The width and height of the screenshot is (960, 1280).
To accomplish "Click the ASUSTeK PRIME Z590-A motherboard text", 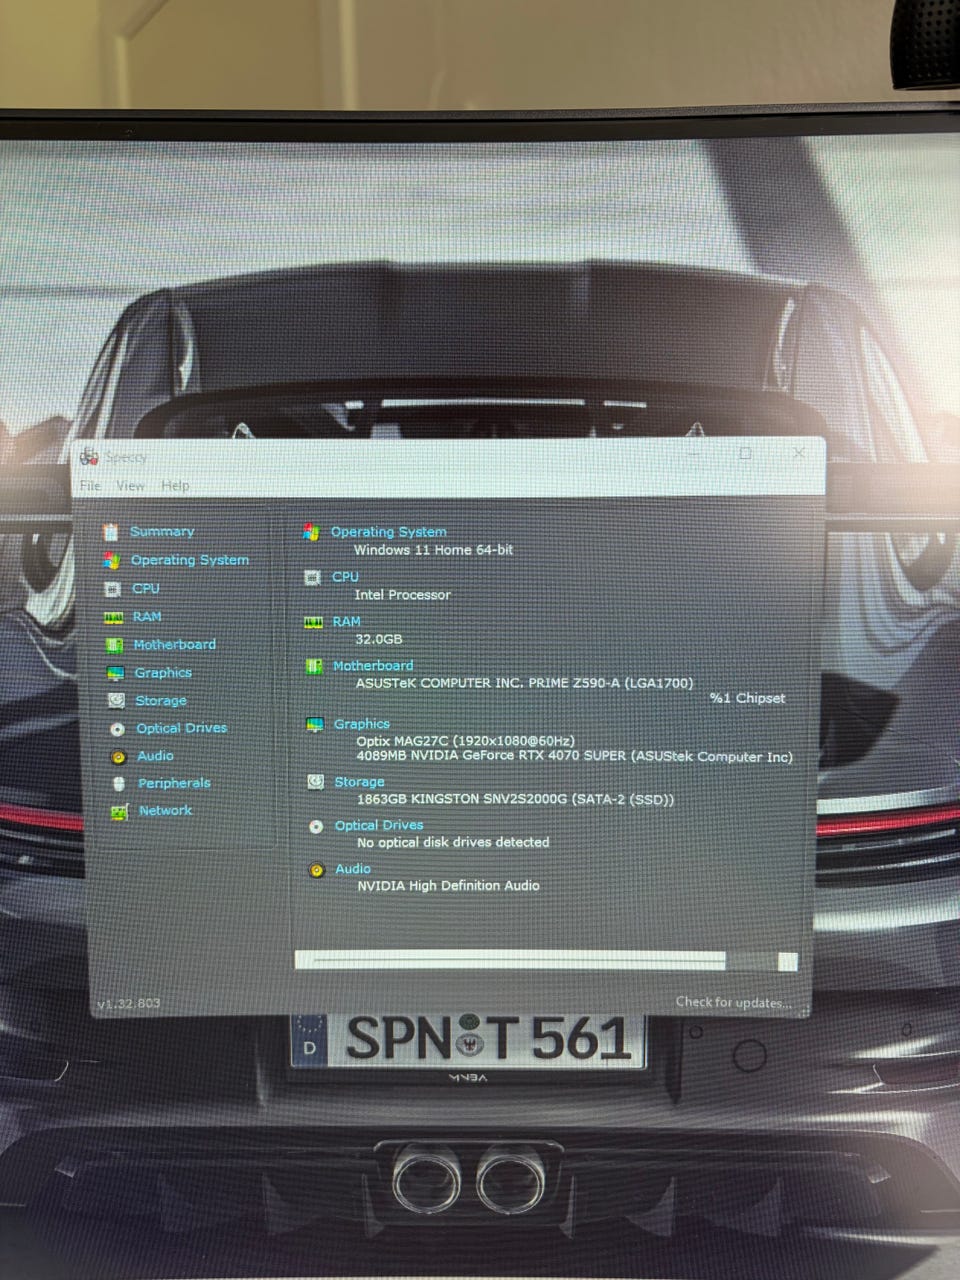I will click(x=524, y=683).
